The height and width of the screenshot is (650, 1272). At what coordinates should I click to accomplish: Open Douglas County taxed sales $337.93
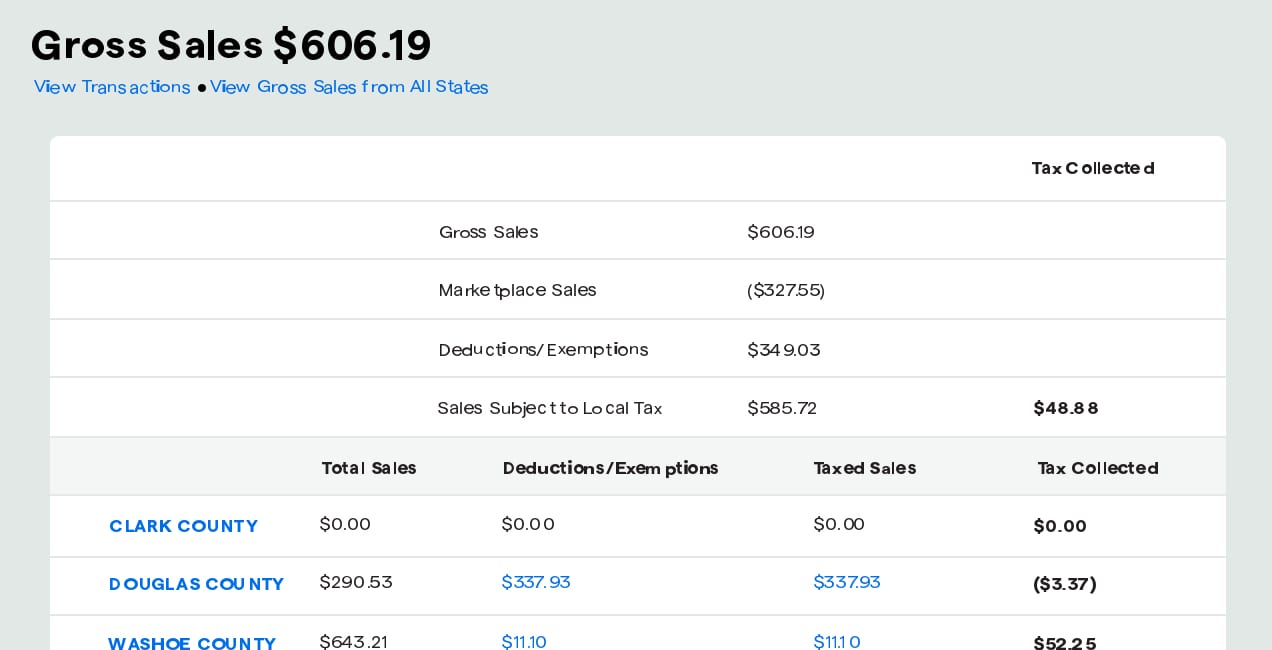(x=847, y=582)
